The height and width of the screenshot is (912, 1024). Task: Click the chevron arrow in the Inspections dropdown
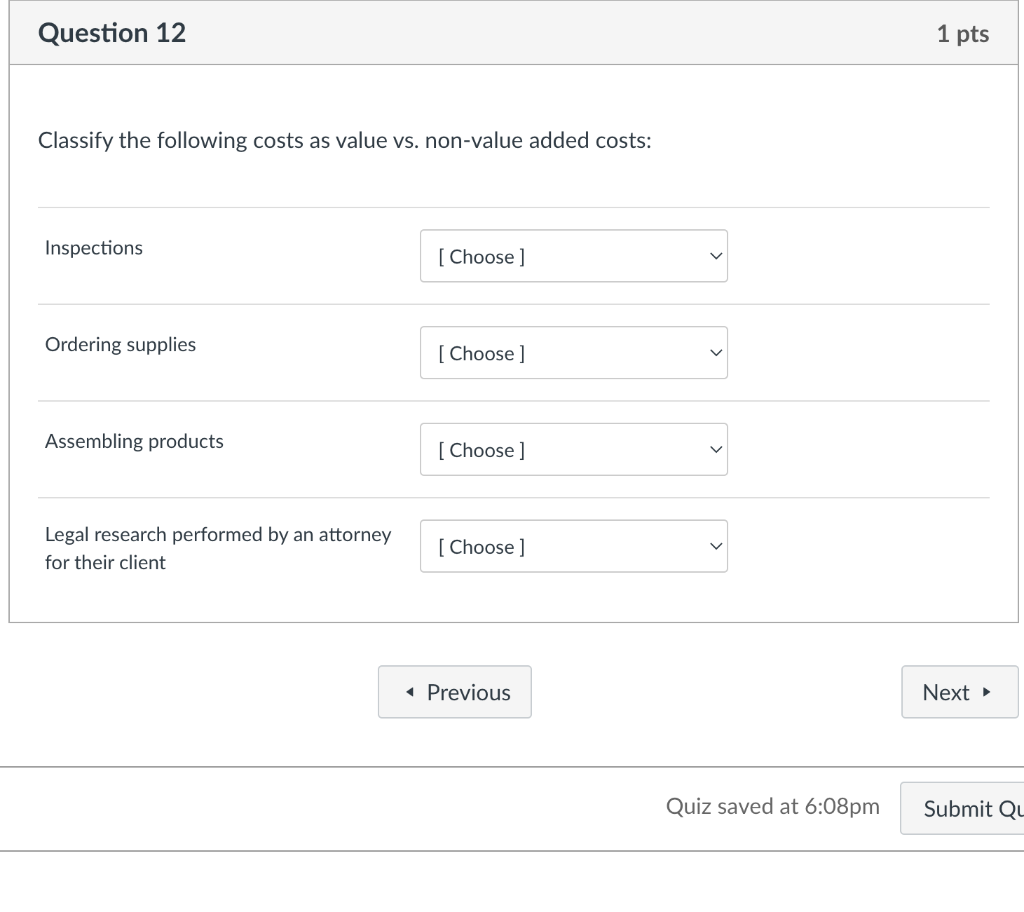point(714,256)
